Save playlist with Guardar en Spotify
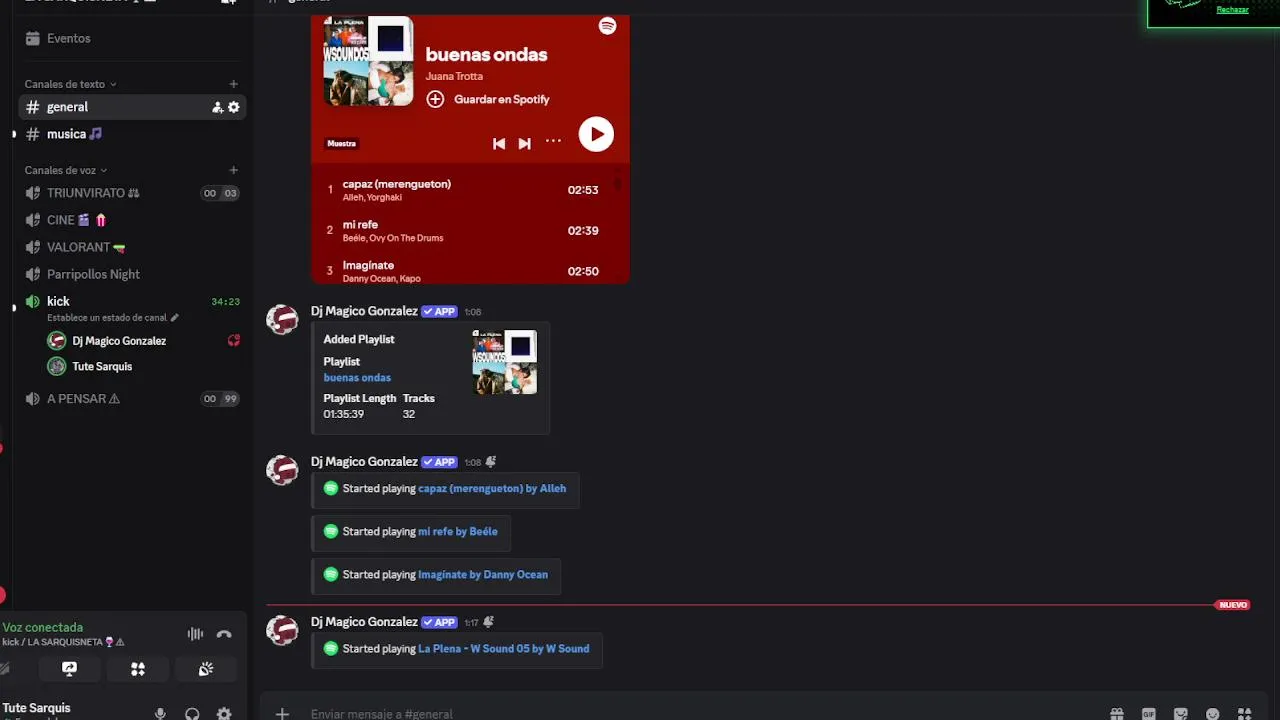The width and height of the screenshot is (1280, 720). tap(488, 99)
